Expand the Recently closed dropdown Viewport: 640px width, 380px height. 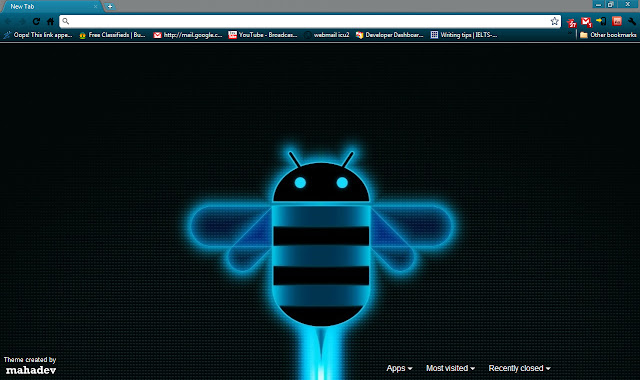[519, 368]
